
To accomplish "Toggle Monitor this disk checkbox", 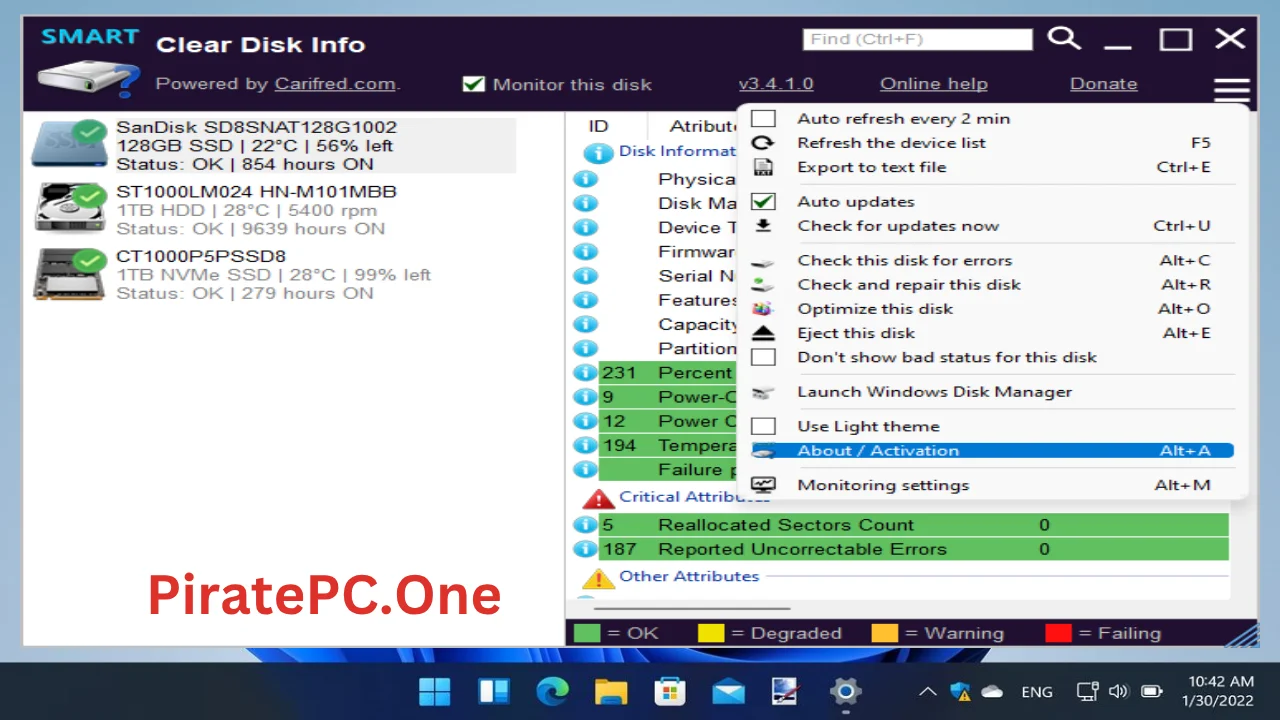I will [x=474, y=84].
